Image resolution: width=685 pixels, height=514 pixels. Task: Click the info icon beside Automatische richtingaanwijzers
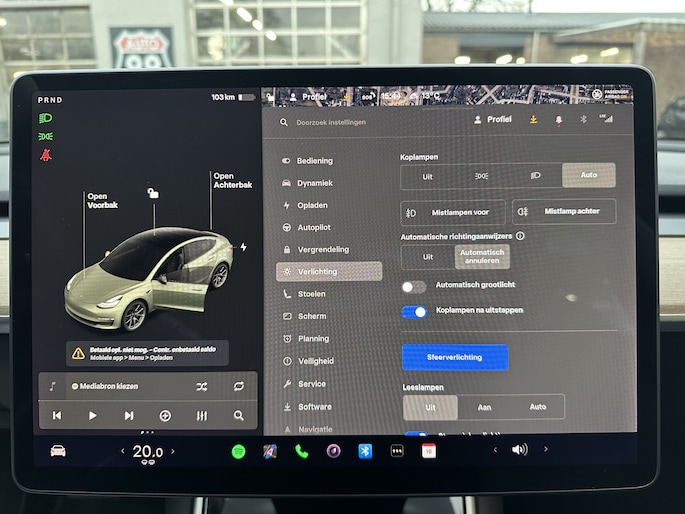click(520, 236)
